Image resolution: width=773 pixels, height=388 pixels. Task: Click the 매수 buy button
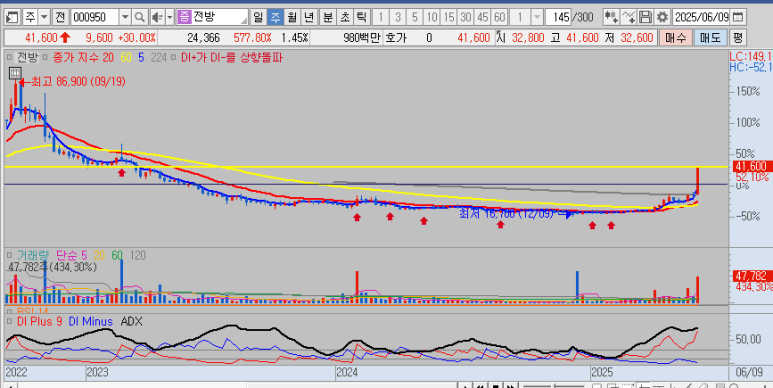point(675,38)
